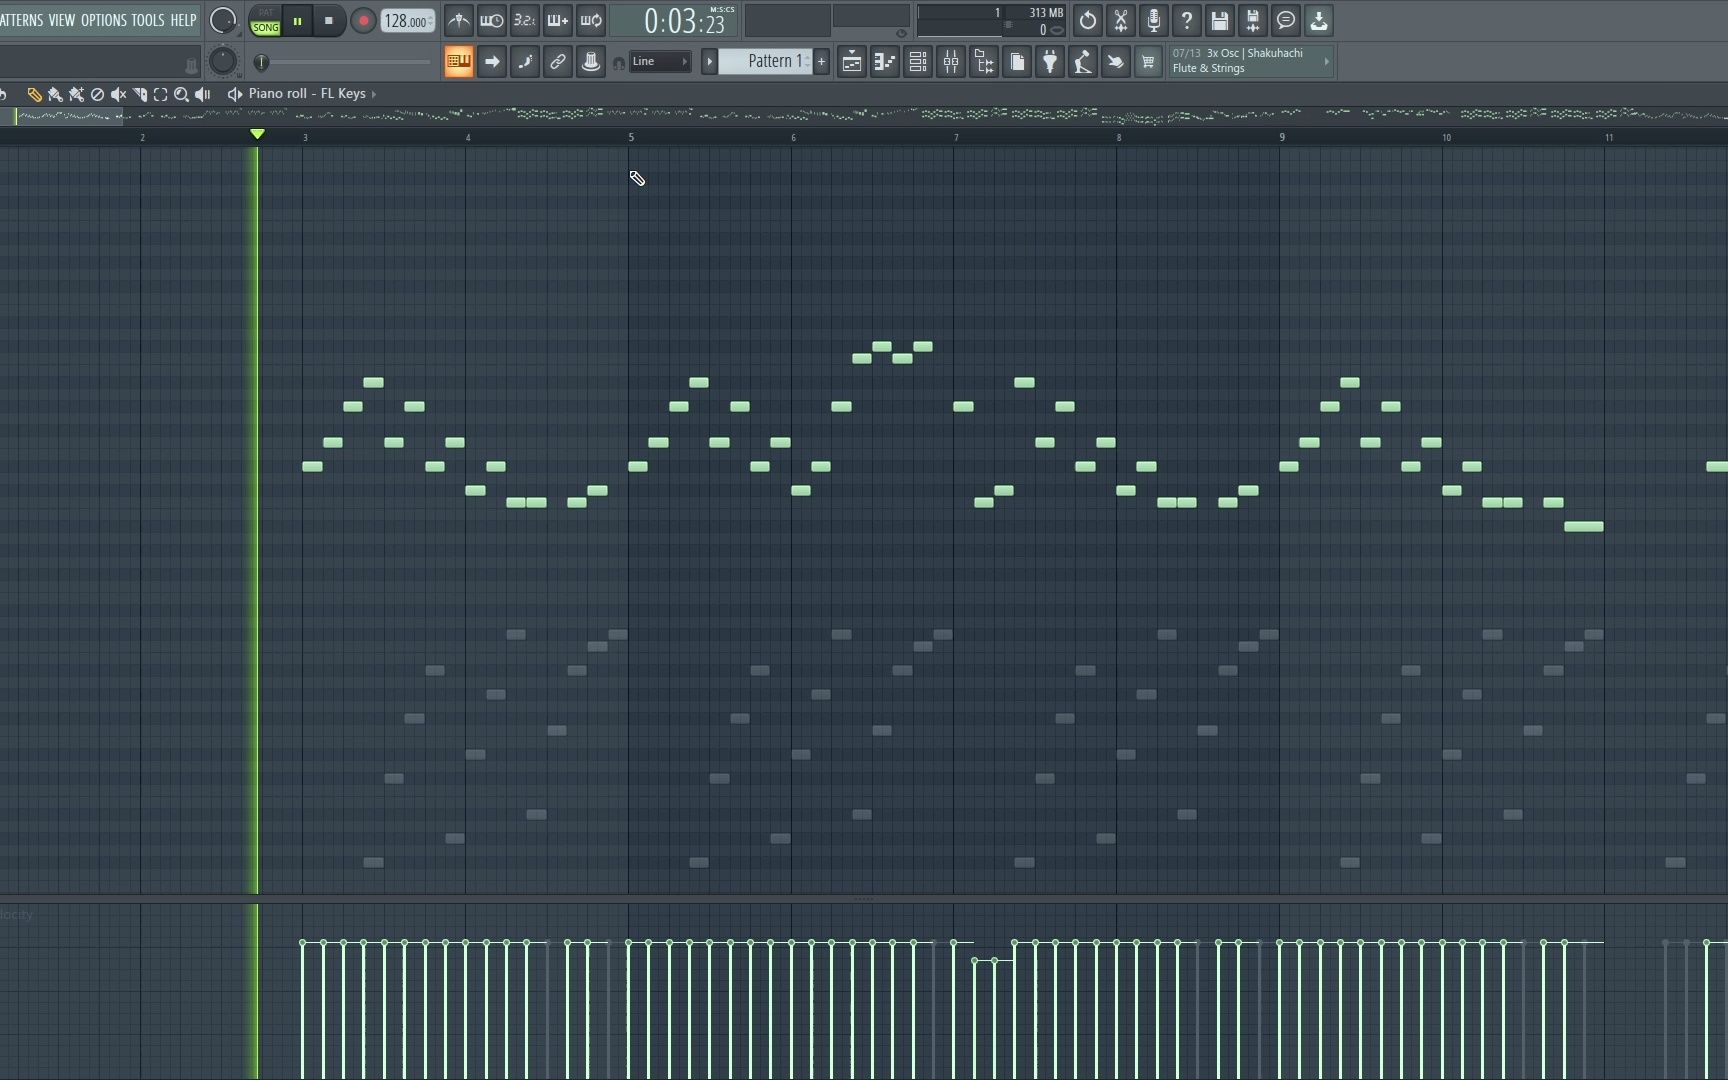This screenshot has height=1080, width=1728.
Task: Save project with floppy disk icon
Action: pos(1220,20)
